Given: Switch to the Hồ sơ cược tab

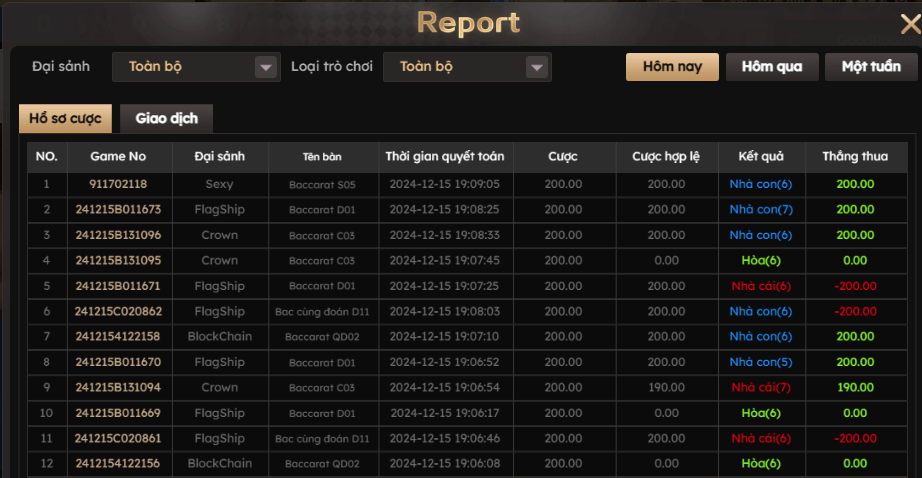Looking at the screenshot, I should pos(65,118).
